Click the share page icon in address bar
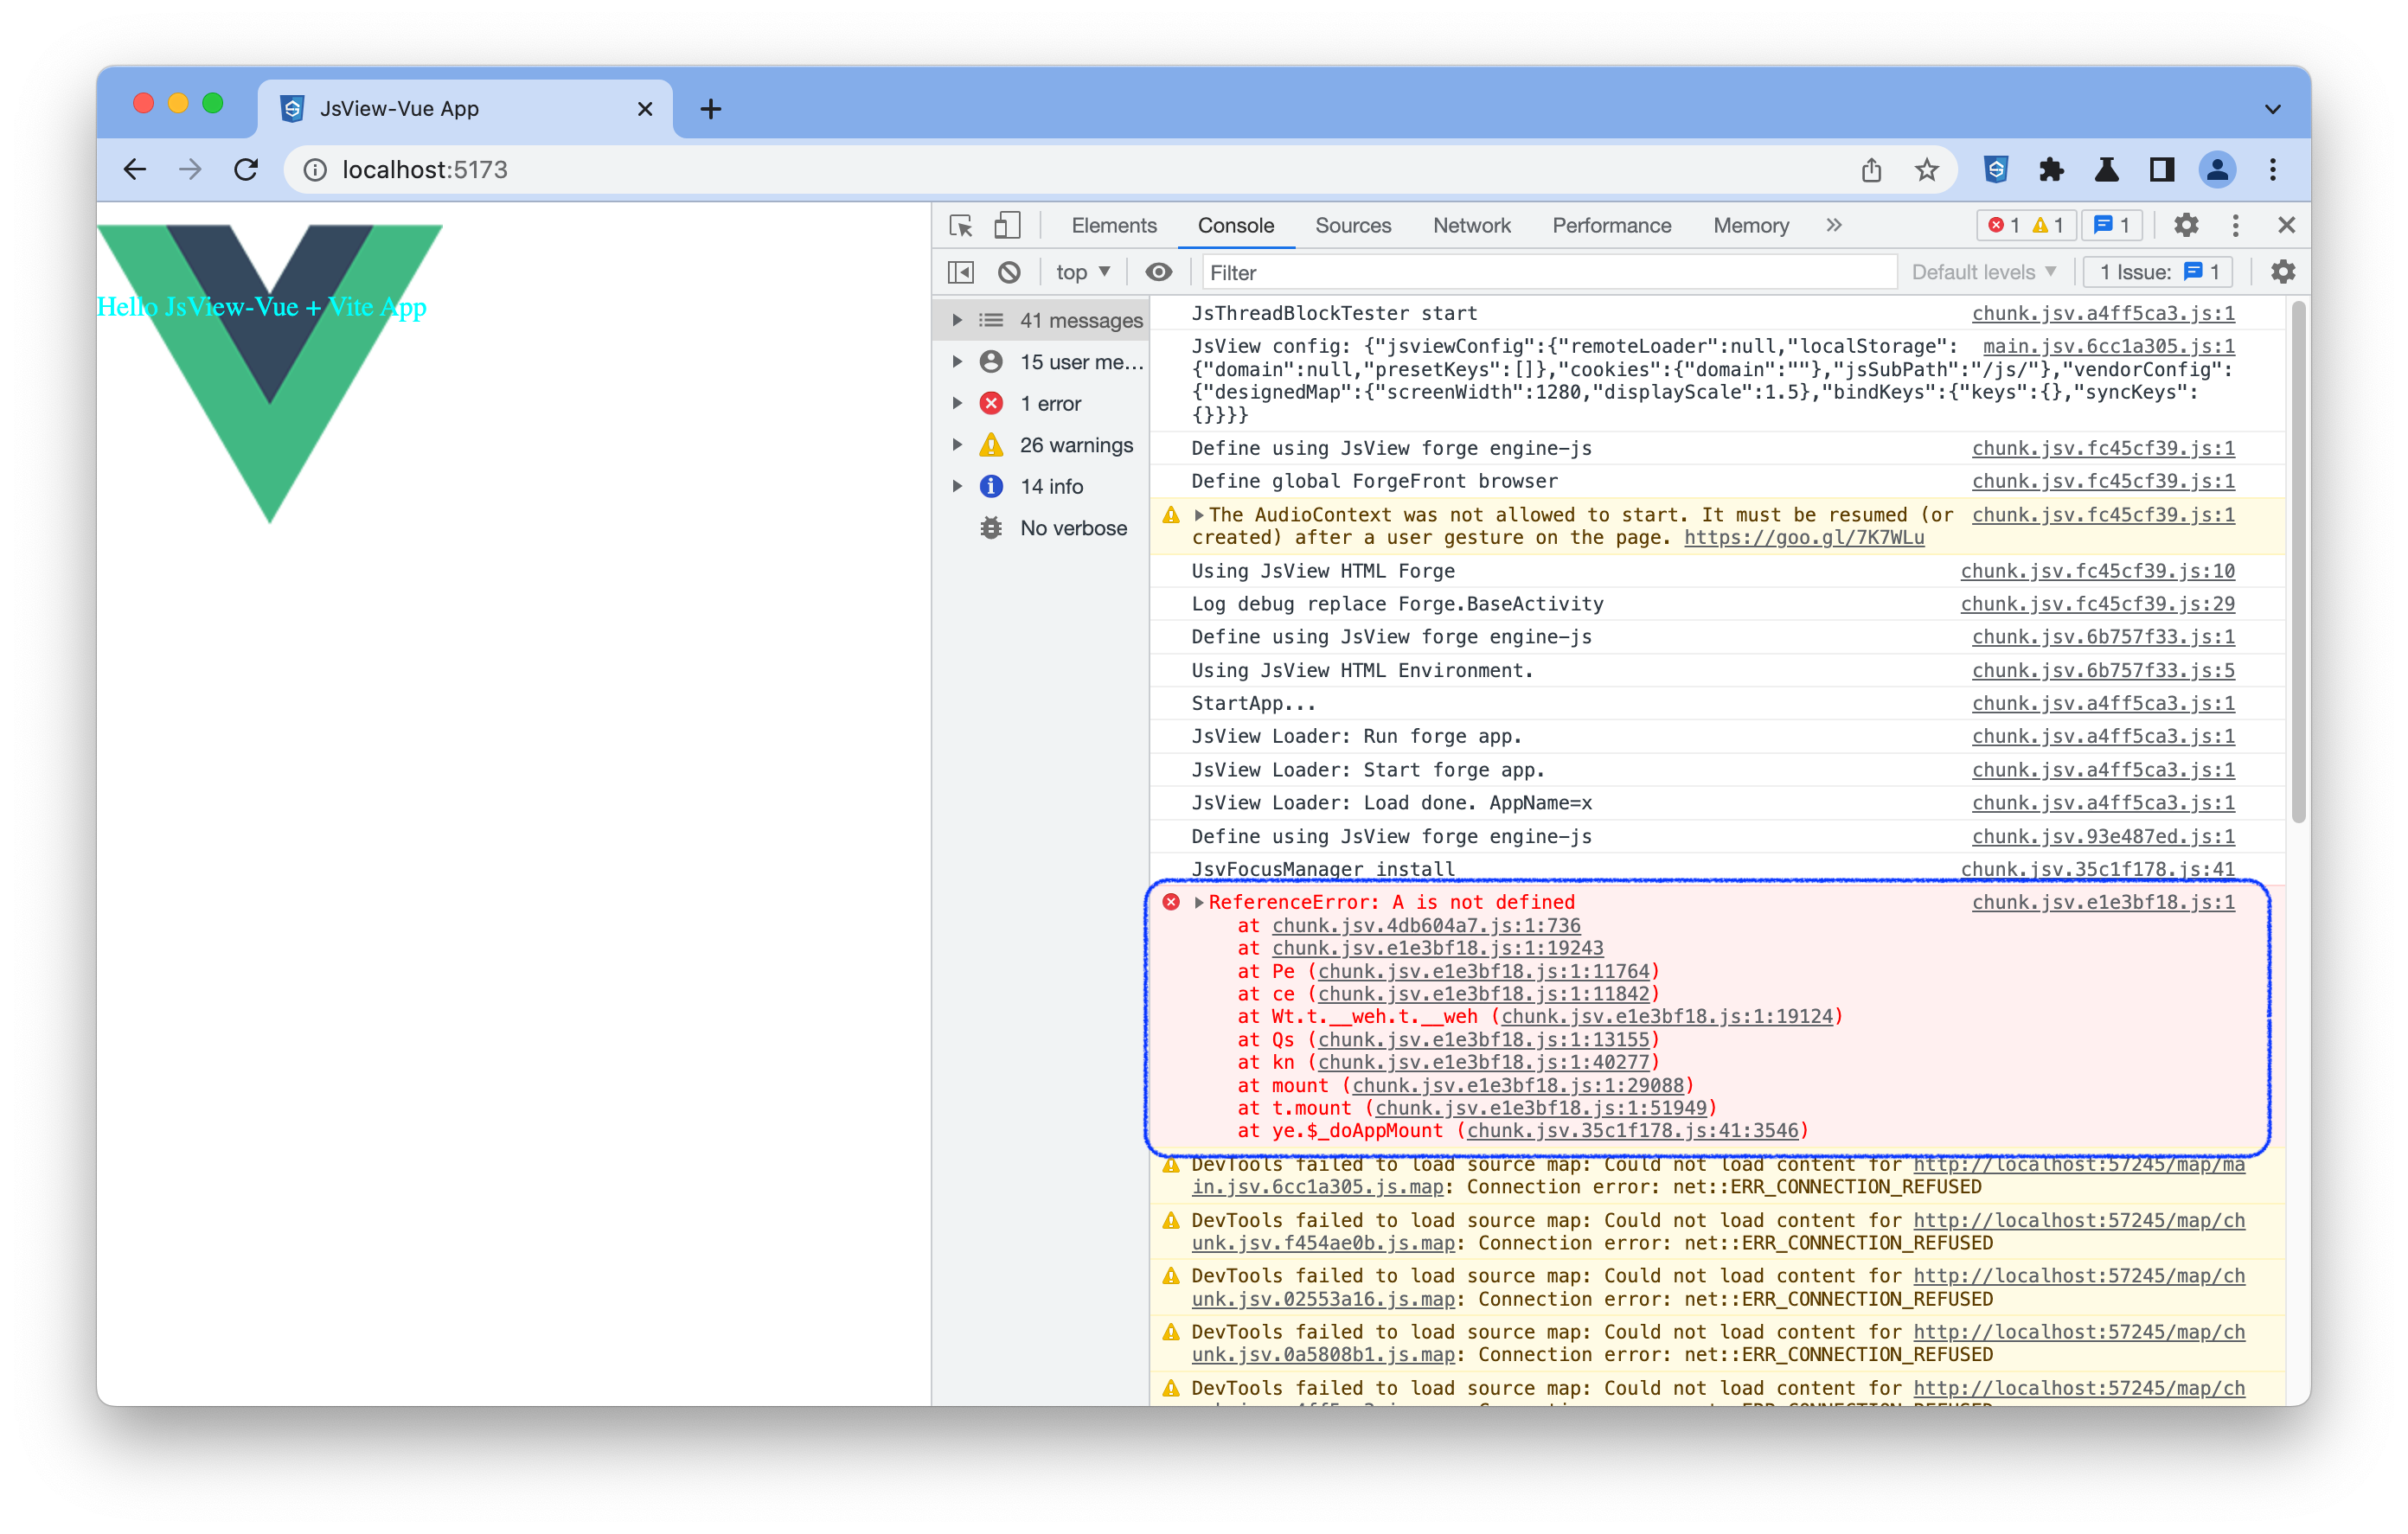This screenshot has width=2408, height=1534. tap(1871, 170)
